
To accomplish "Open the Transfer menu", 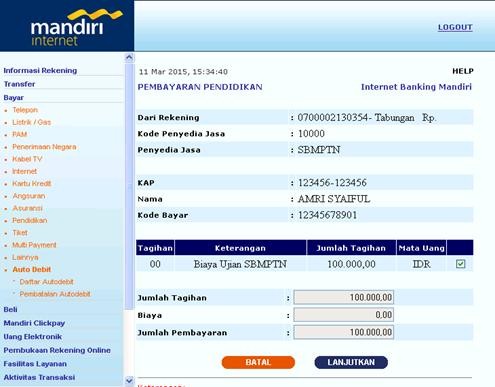I will [19, 84].
